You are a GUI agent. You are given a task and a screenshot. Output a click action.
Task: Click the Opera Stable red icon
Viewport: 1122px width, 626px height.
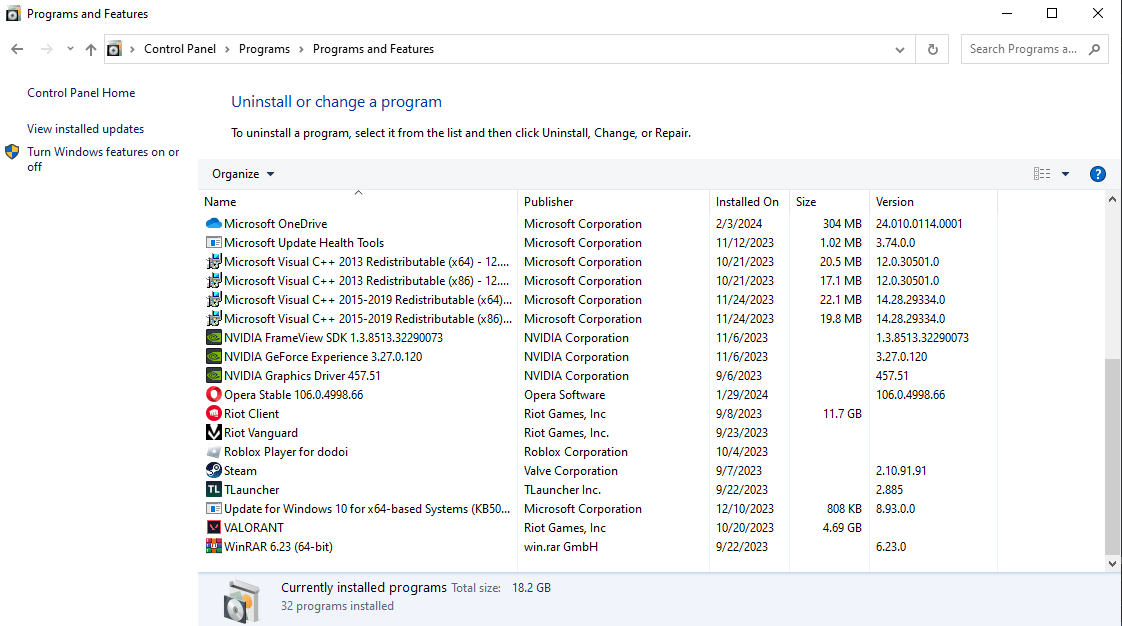(x=213, y=395)
